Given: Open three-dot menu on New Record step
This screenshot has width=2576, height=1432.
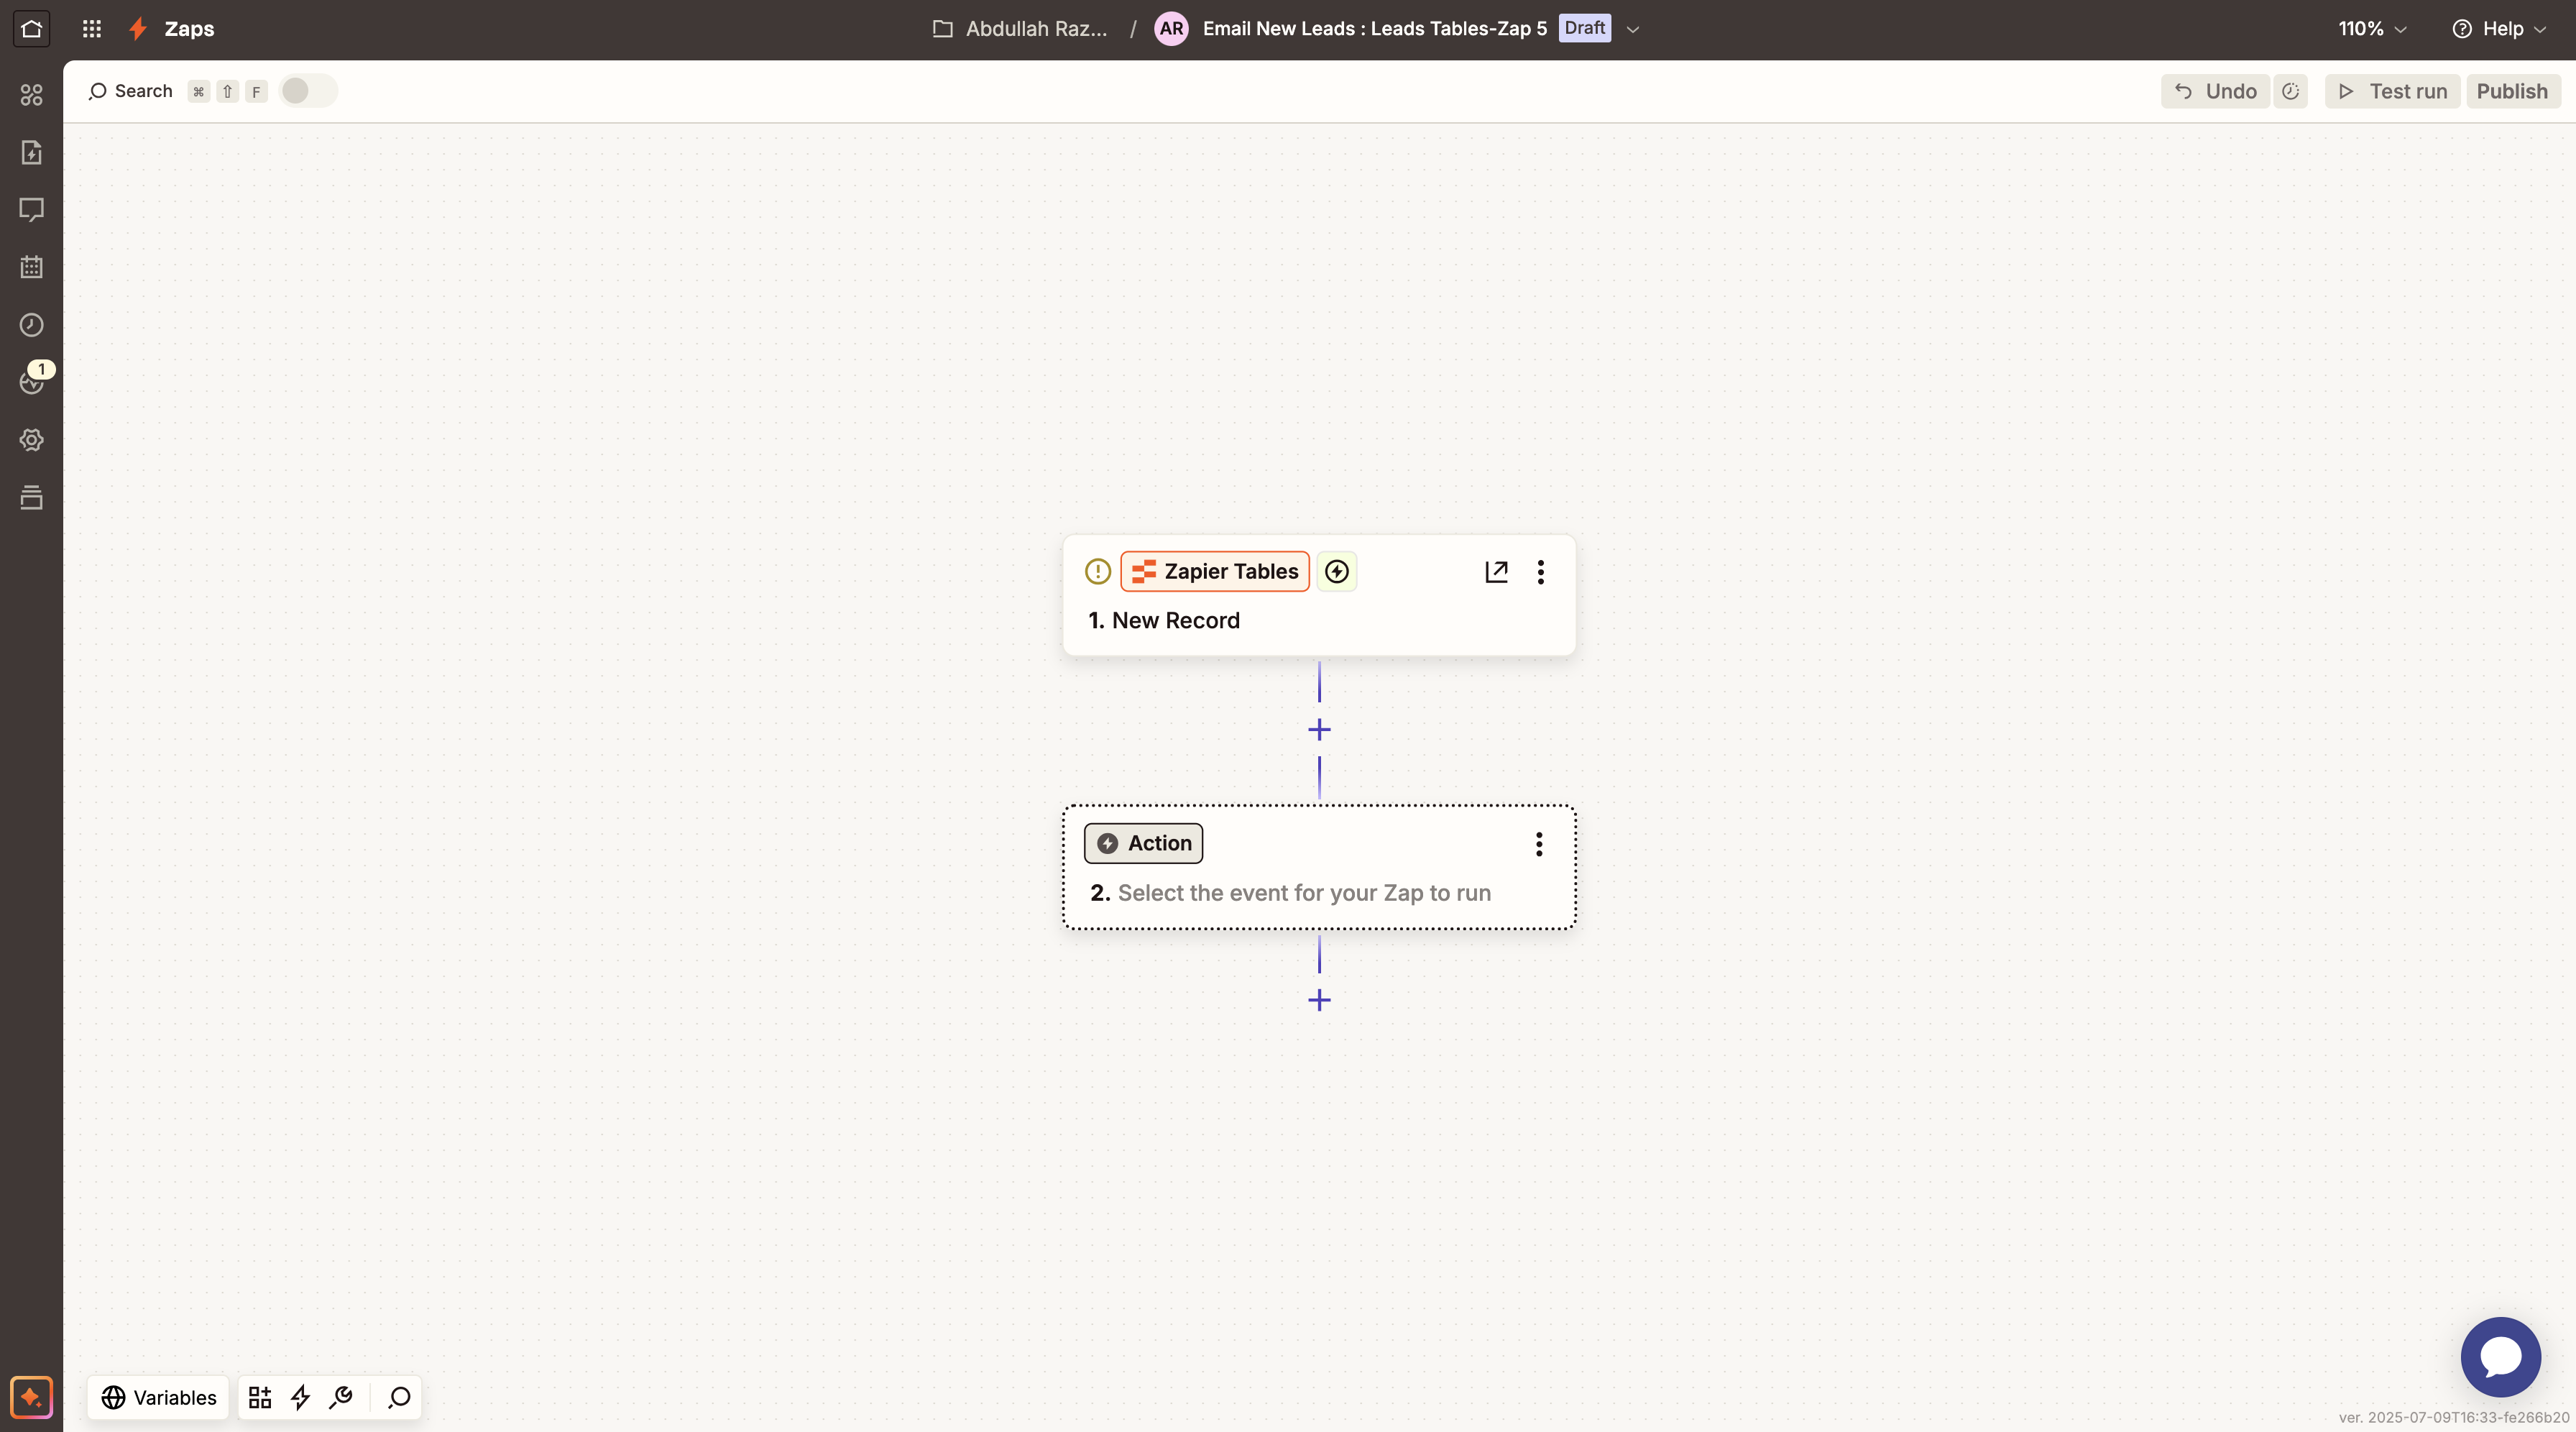Looking at the screenshot, I should [x=1541, y=571].
